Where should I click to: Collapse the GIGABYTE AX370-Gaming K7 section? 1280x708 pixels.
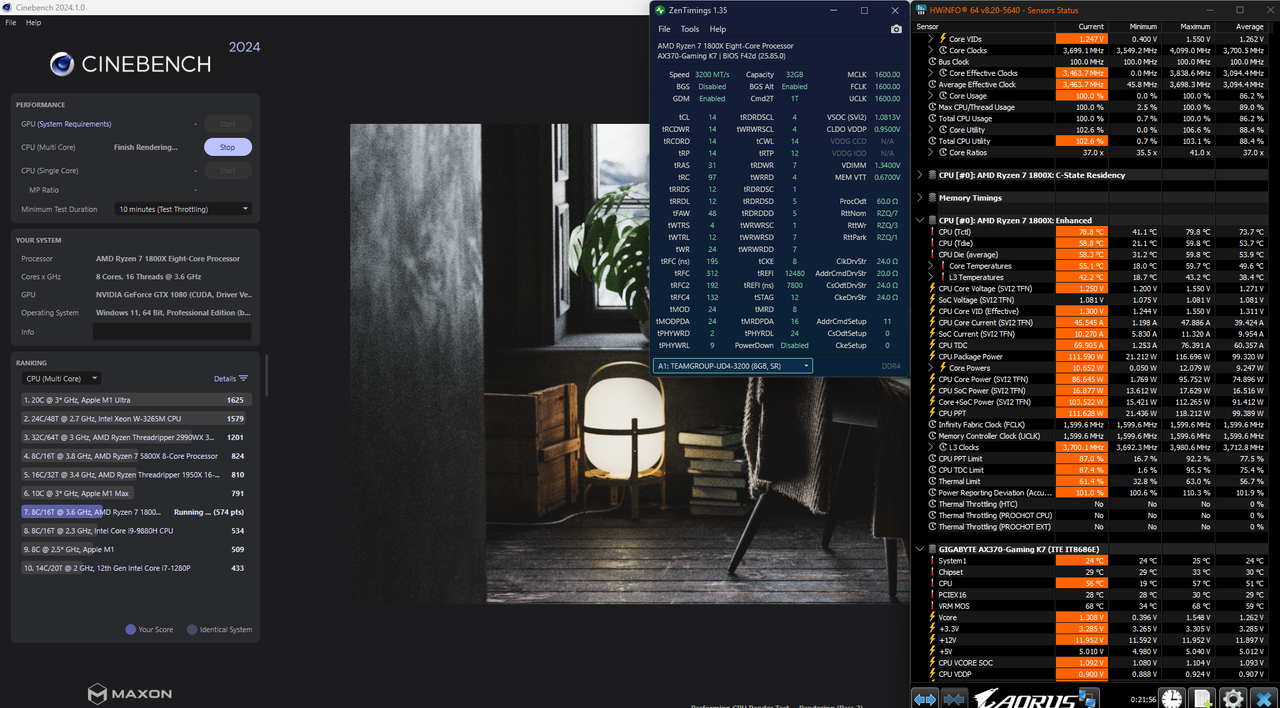point(920,549)
